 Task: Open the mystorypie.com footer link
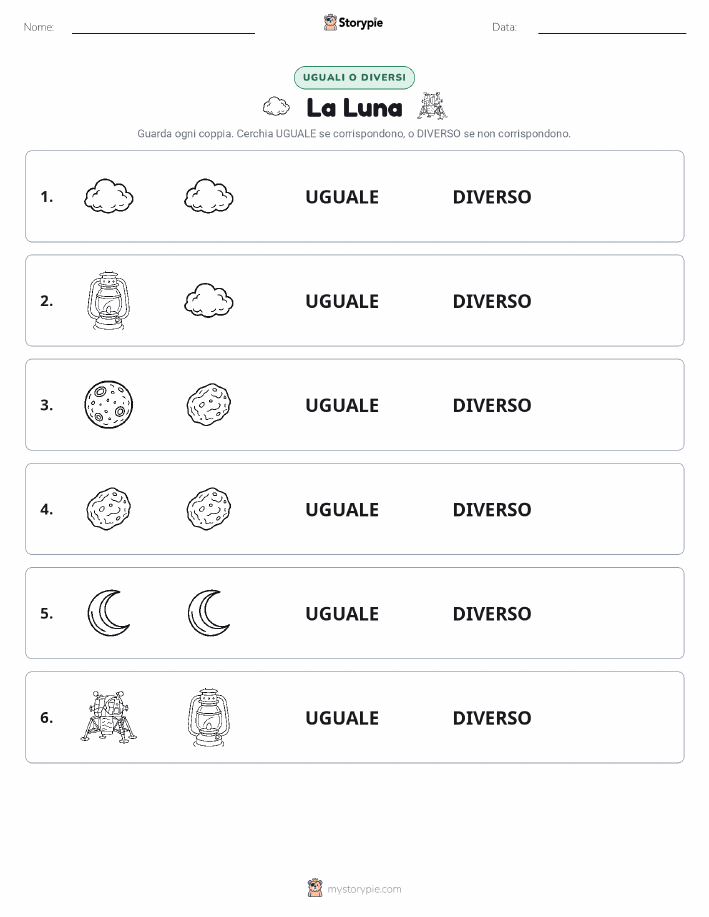[364, 889]
